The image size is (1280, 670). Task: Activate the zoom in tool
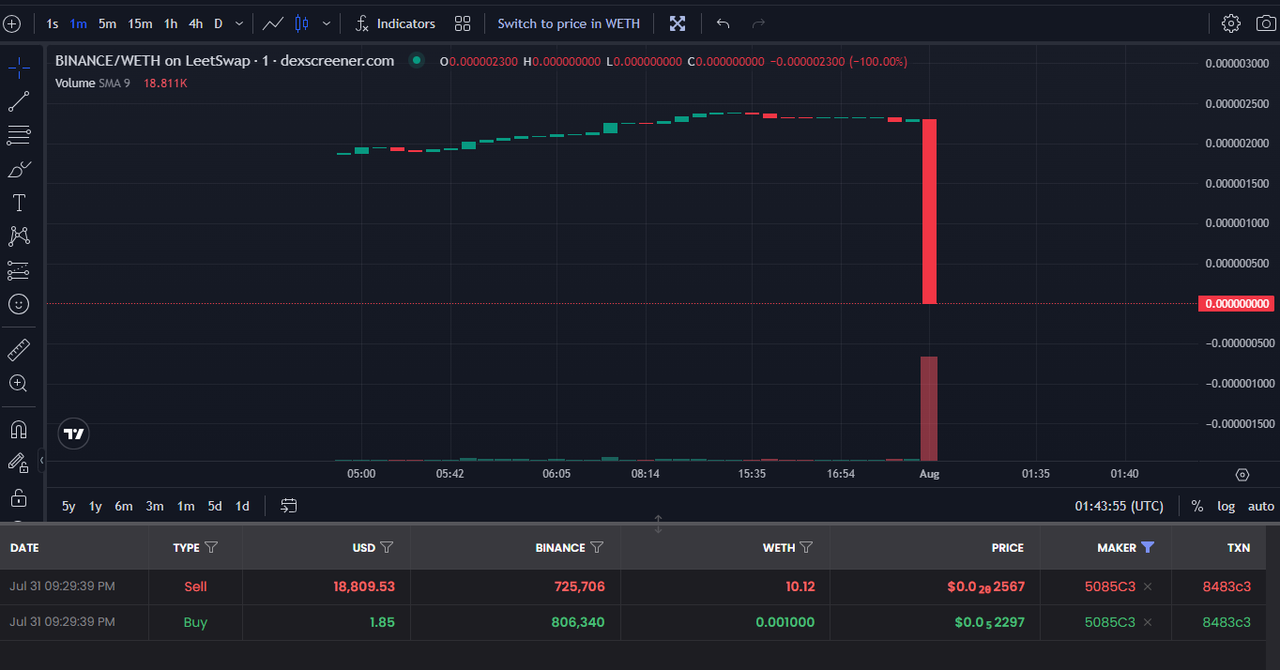pyautogui.click(x=18, y=383)
